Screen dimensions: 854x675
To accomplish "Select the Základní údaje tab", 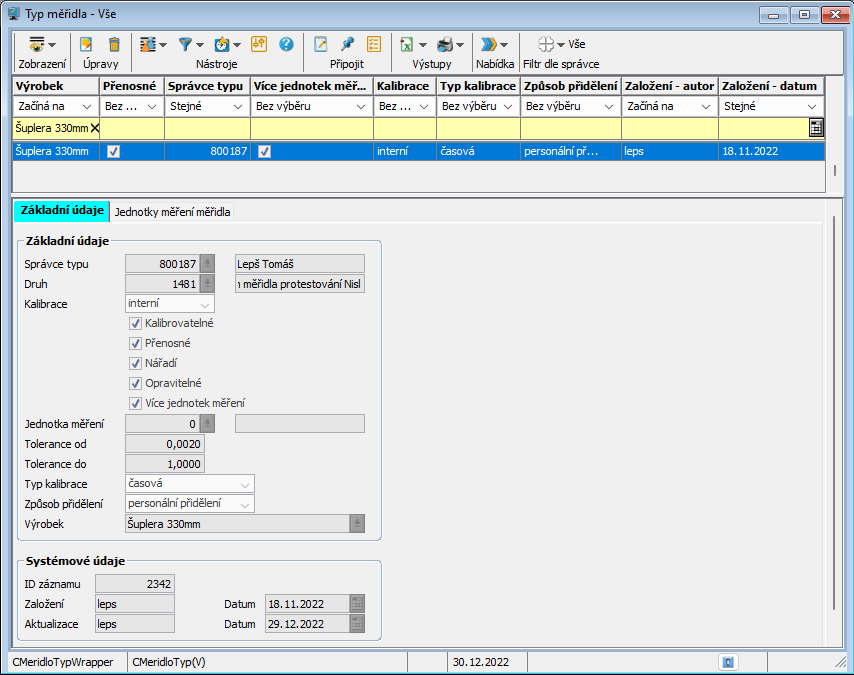I will [60, 212].
